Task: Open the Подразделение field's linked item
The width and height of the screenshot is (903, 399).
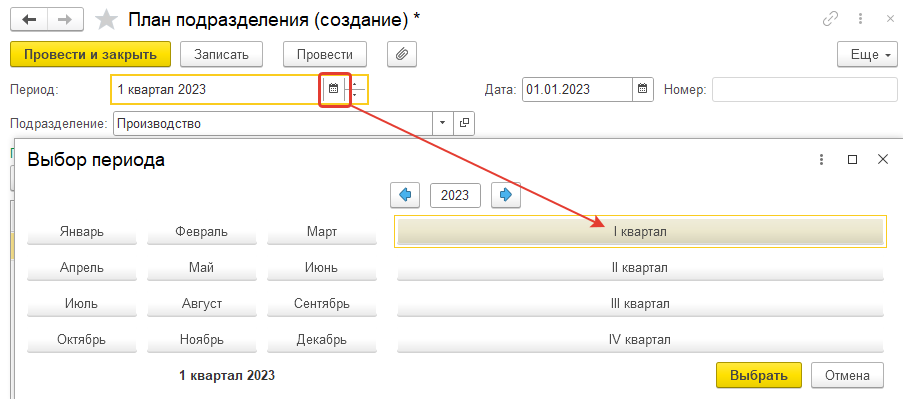Action: 464,123
